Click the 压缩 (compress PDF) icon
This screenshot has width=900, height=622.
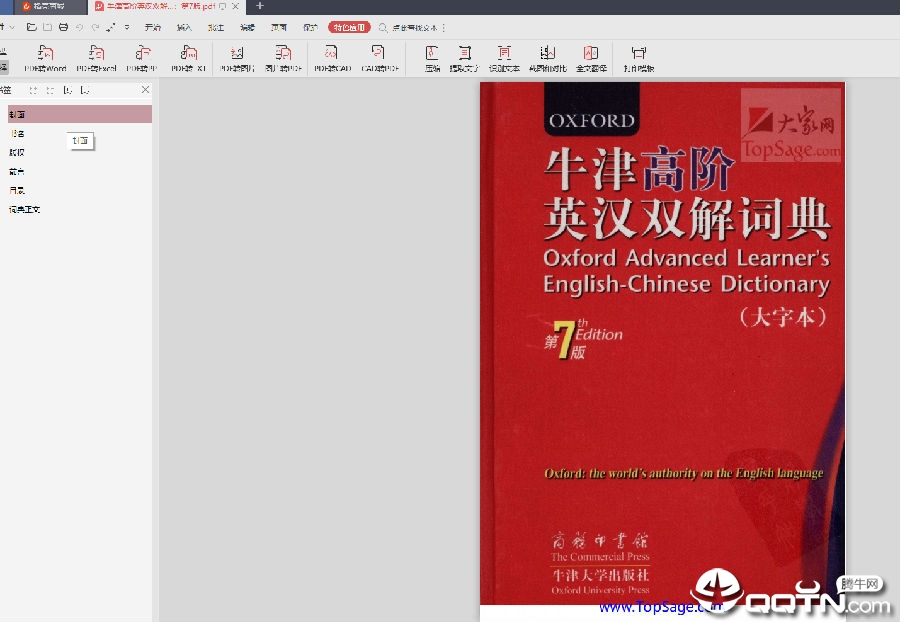(432, 53)
